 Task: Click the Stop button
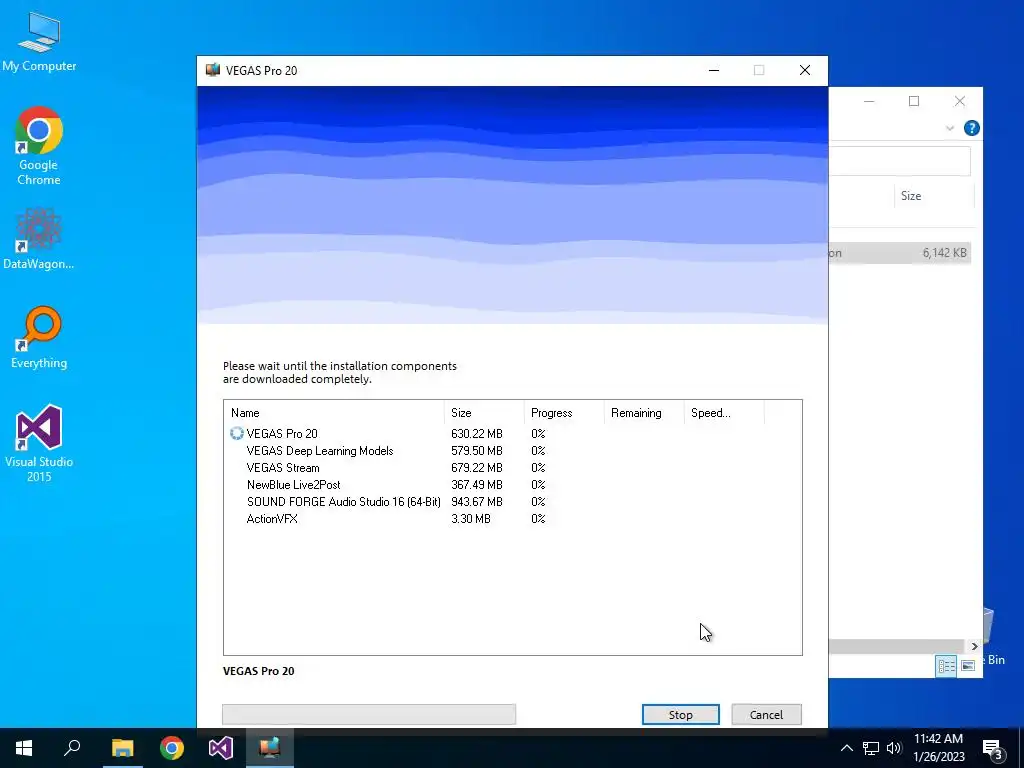point(680,714)
